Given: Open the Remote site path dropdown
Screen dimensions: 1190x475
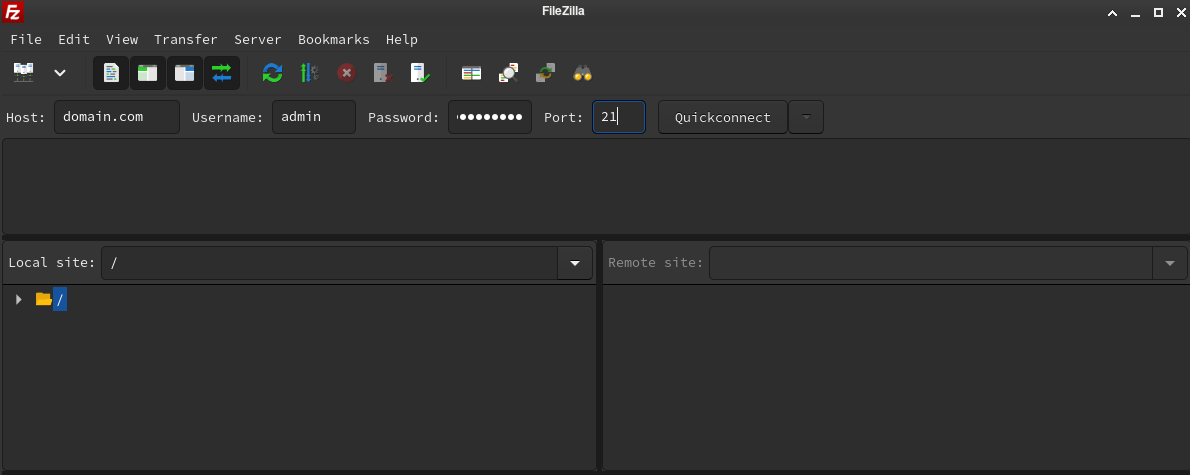Looking at the screenshot, I should pos(1170,263).
